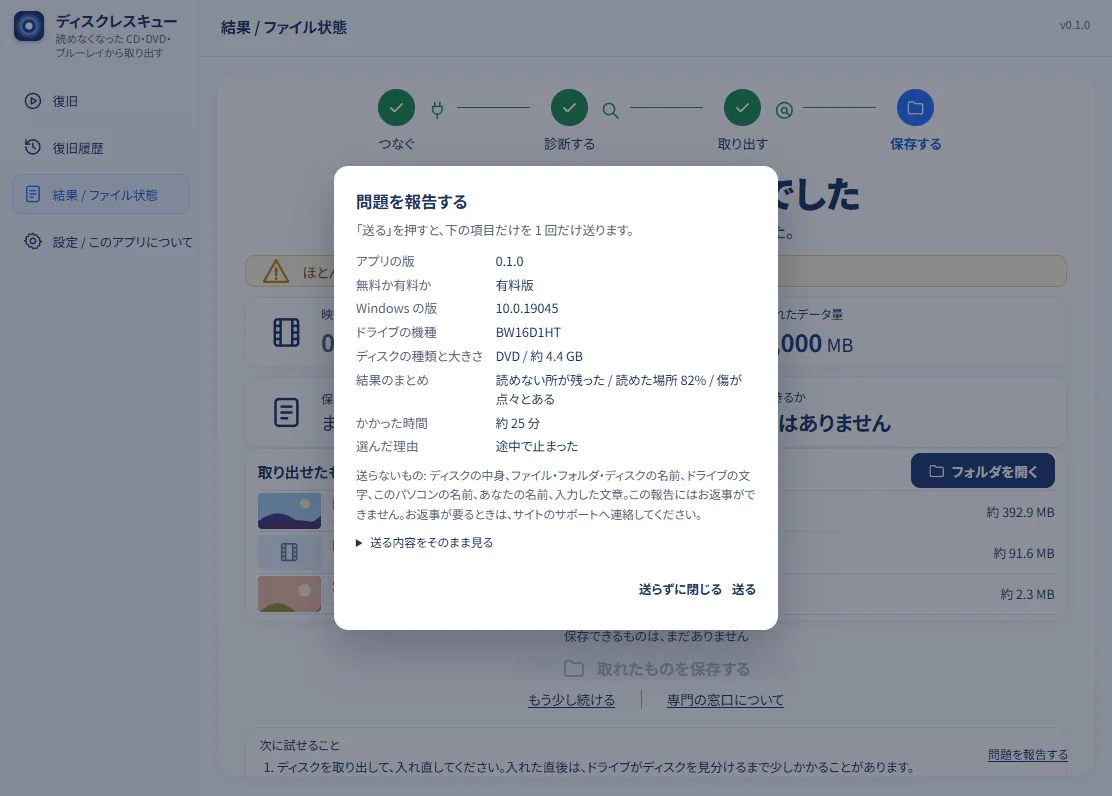This screenshot has height=796, width=1112.
Task: Click the 設定 gear icon in sidebar
Action: [x=33, y=241]
